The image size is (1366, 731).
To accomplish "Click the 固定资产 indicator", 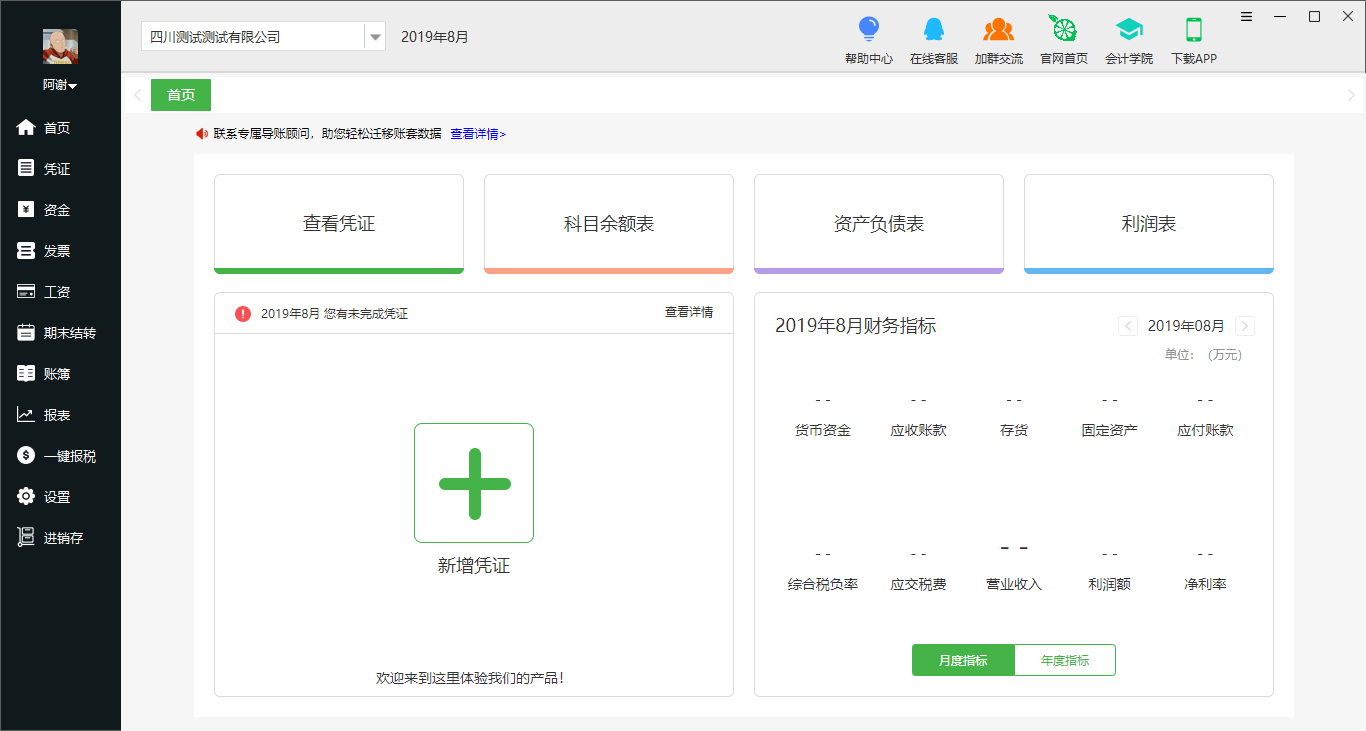I will click(1110, 430).
